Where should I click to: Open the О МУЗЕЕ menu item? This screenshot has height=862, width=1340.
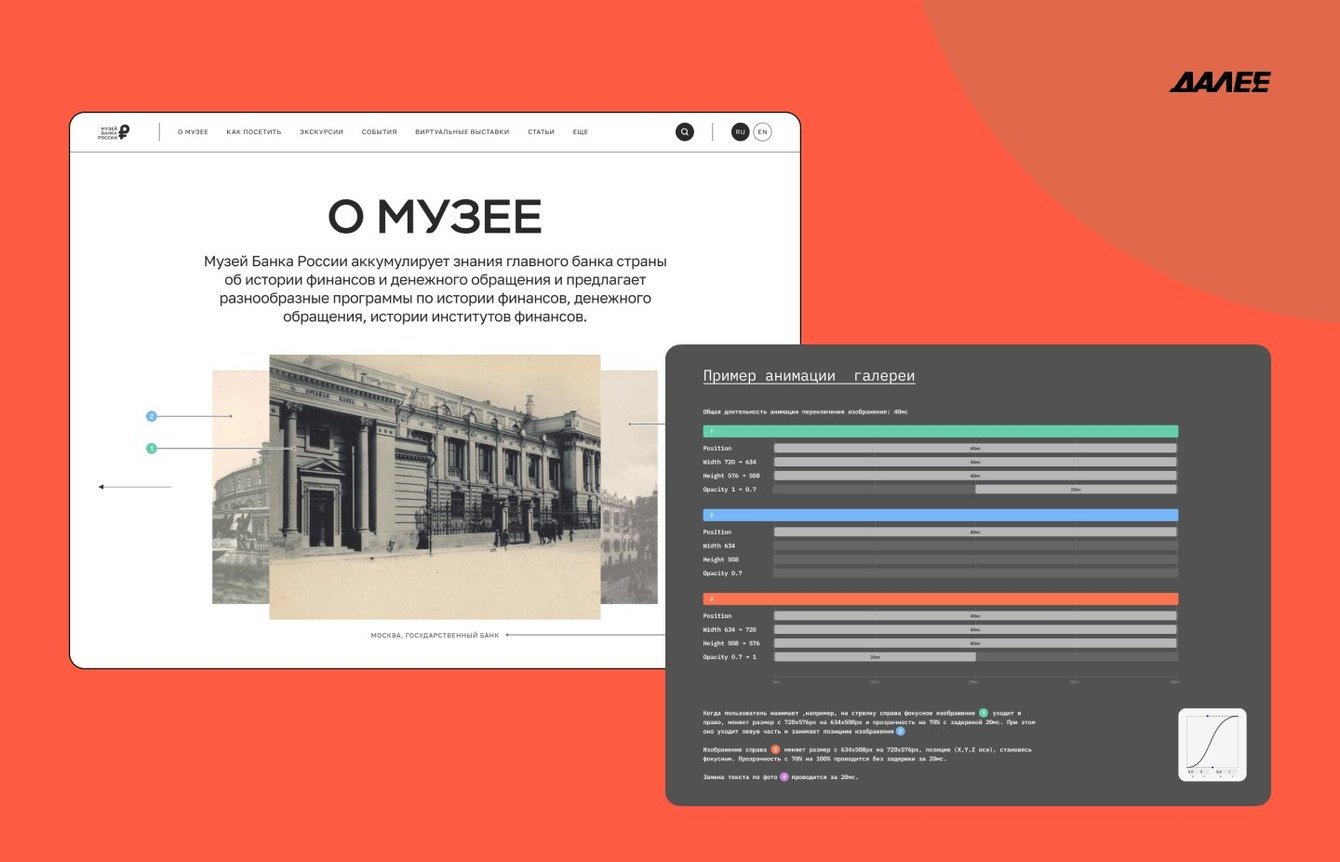[193, 132]
